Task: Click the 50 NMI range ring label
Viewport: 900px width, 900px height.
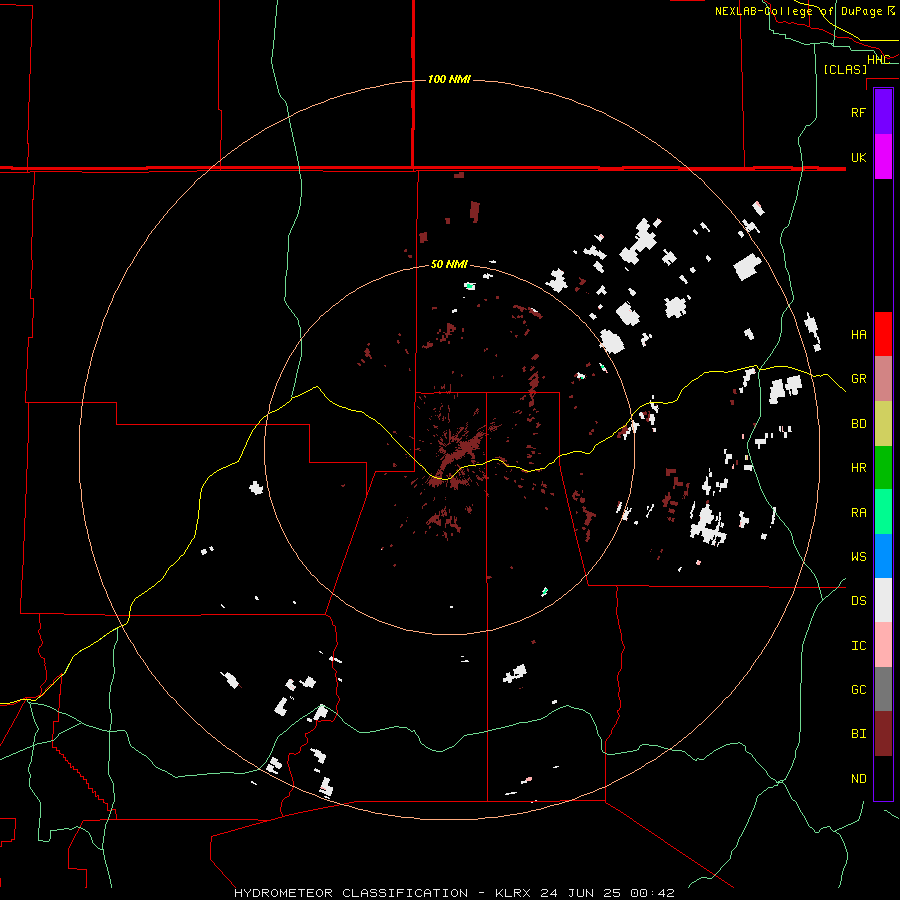Action: click(x=449, y=264)
